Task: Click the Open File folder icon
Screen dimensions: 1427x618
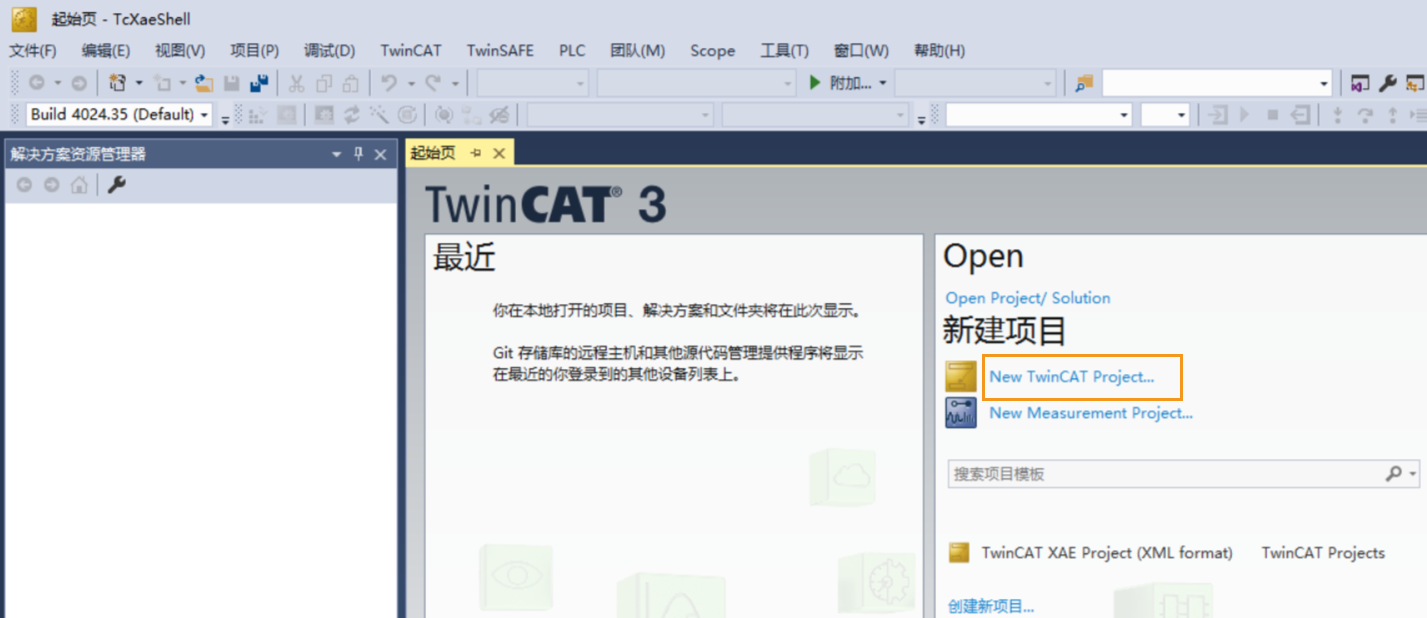Action: coord(204,83)
